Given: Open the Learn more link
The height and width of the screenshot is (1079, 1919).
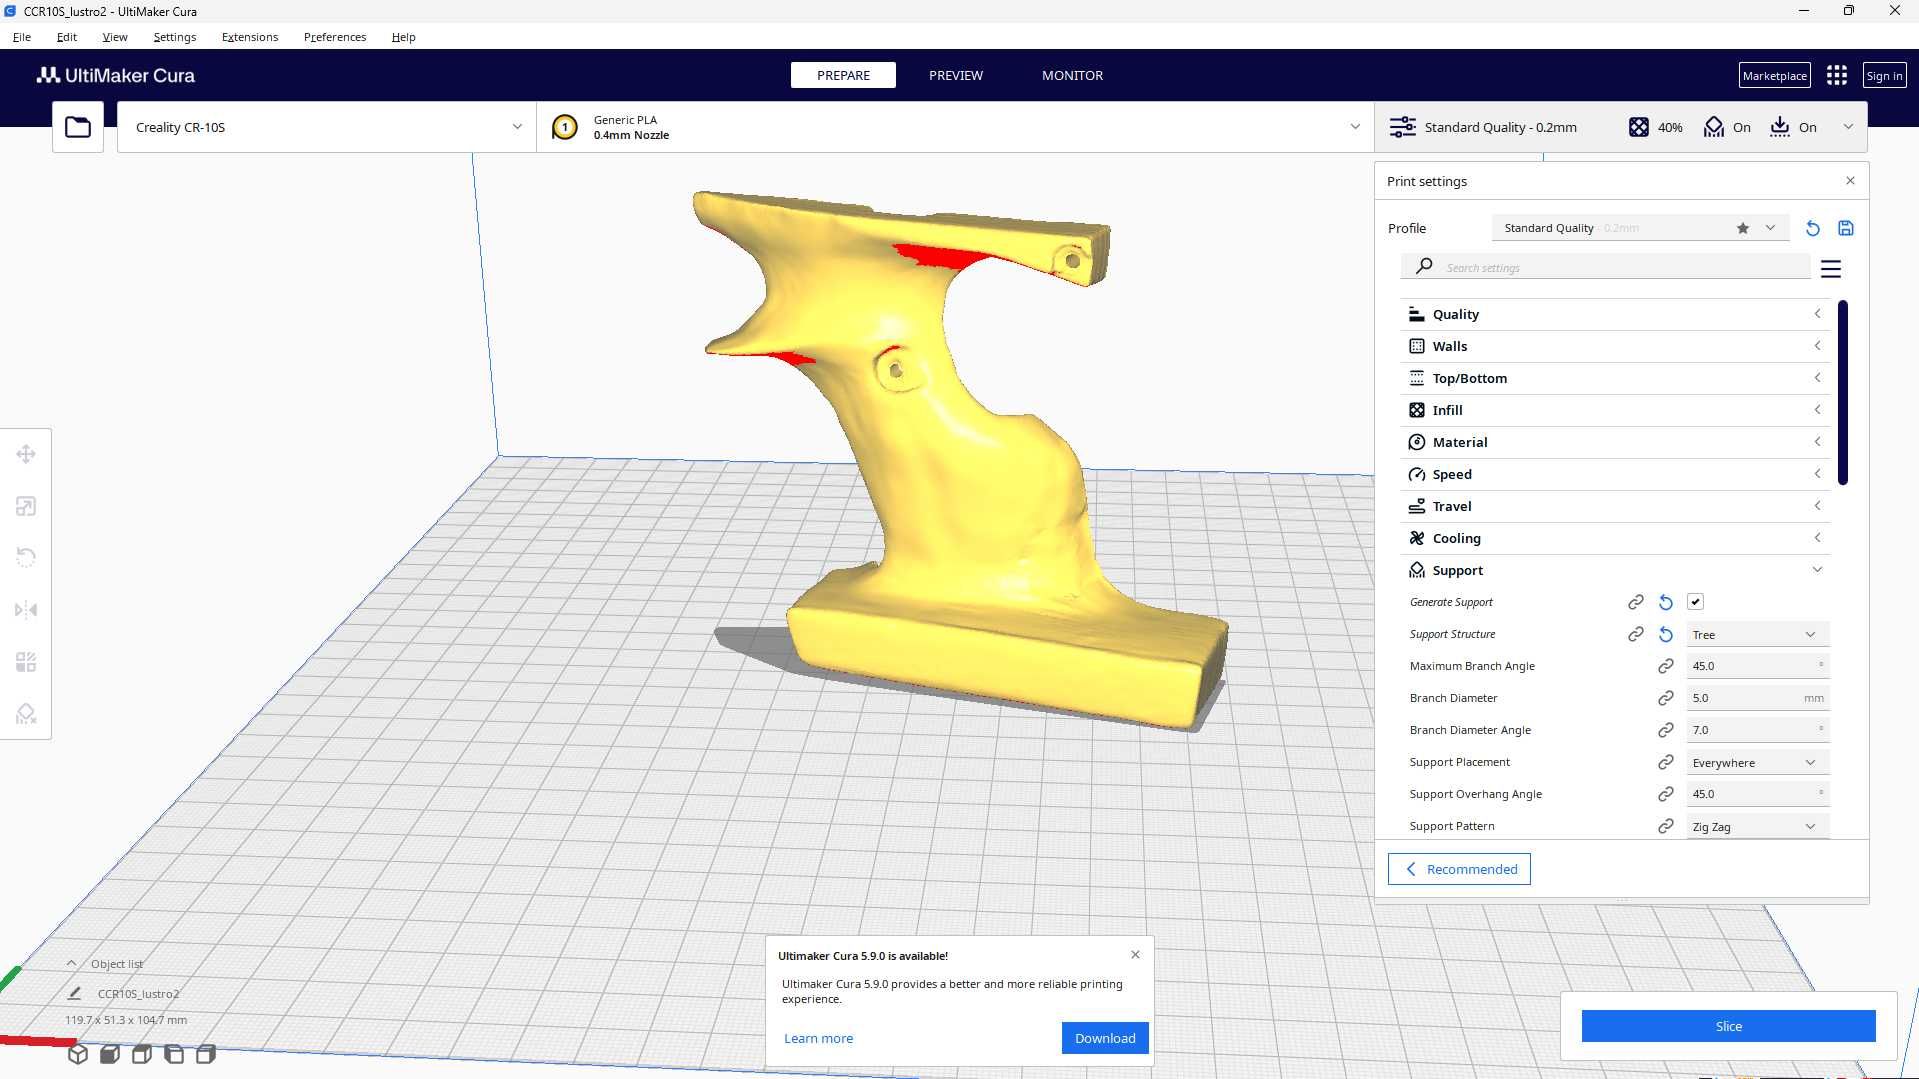Looking at the screenshot, I should click(818, 1038).
